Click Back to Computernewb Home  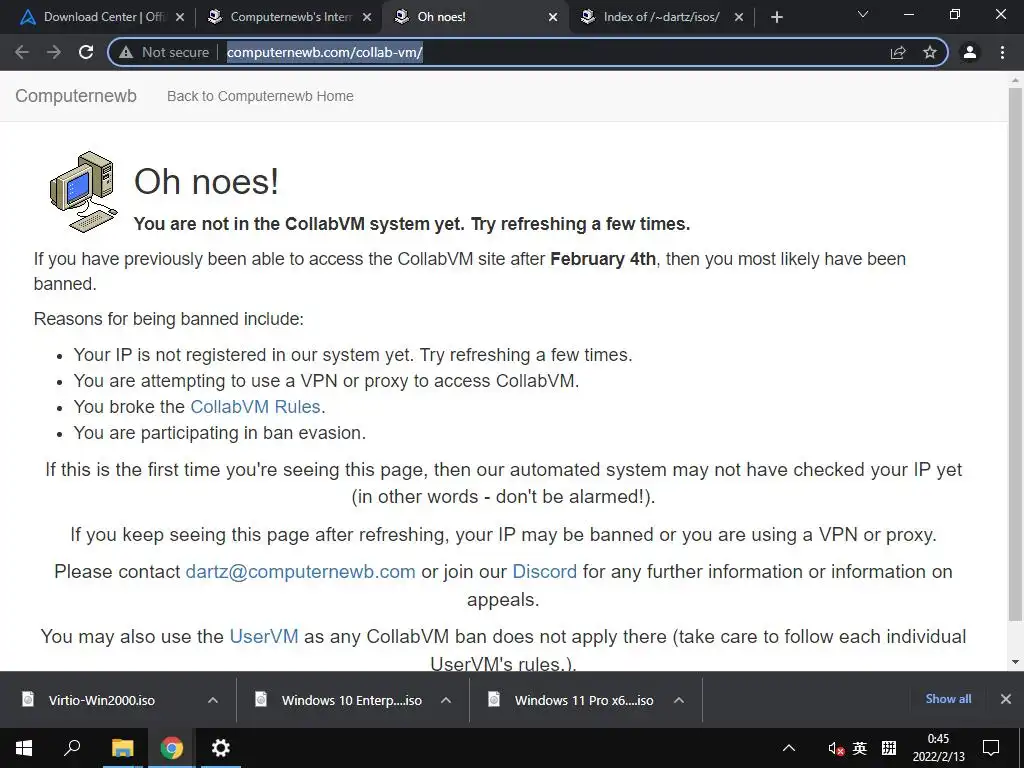click(260, 96)
